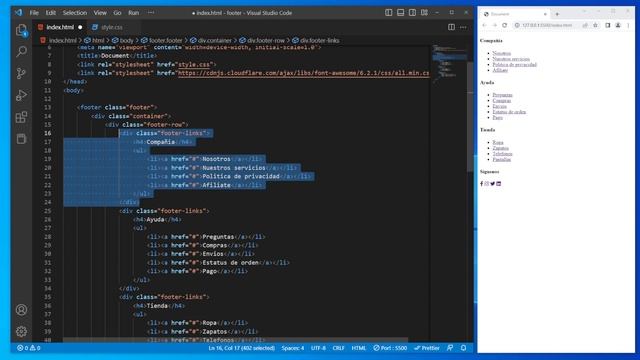Open the Source Control view

click(x=21, y=73)
